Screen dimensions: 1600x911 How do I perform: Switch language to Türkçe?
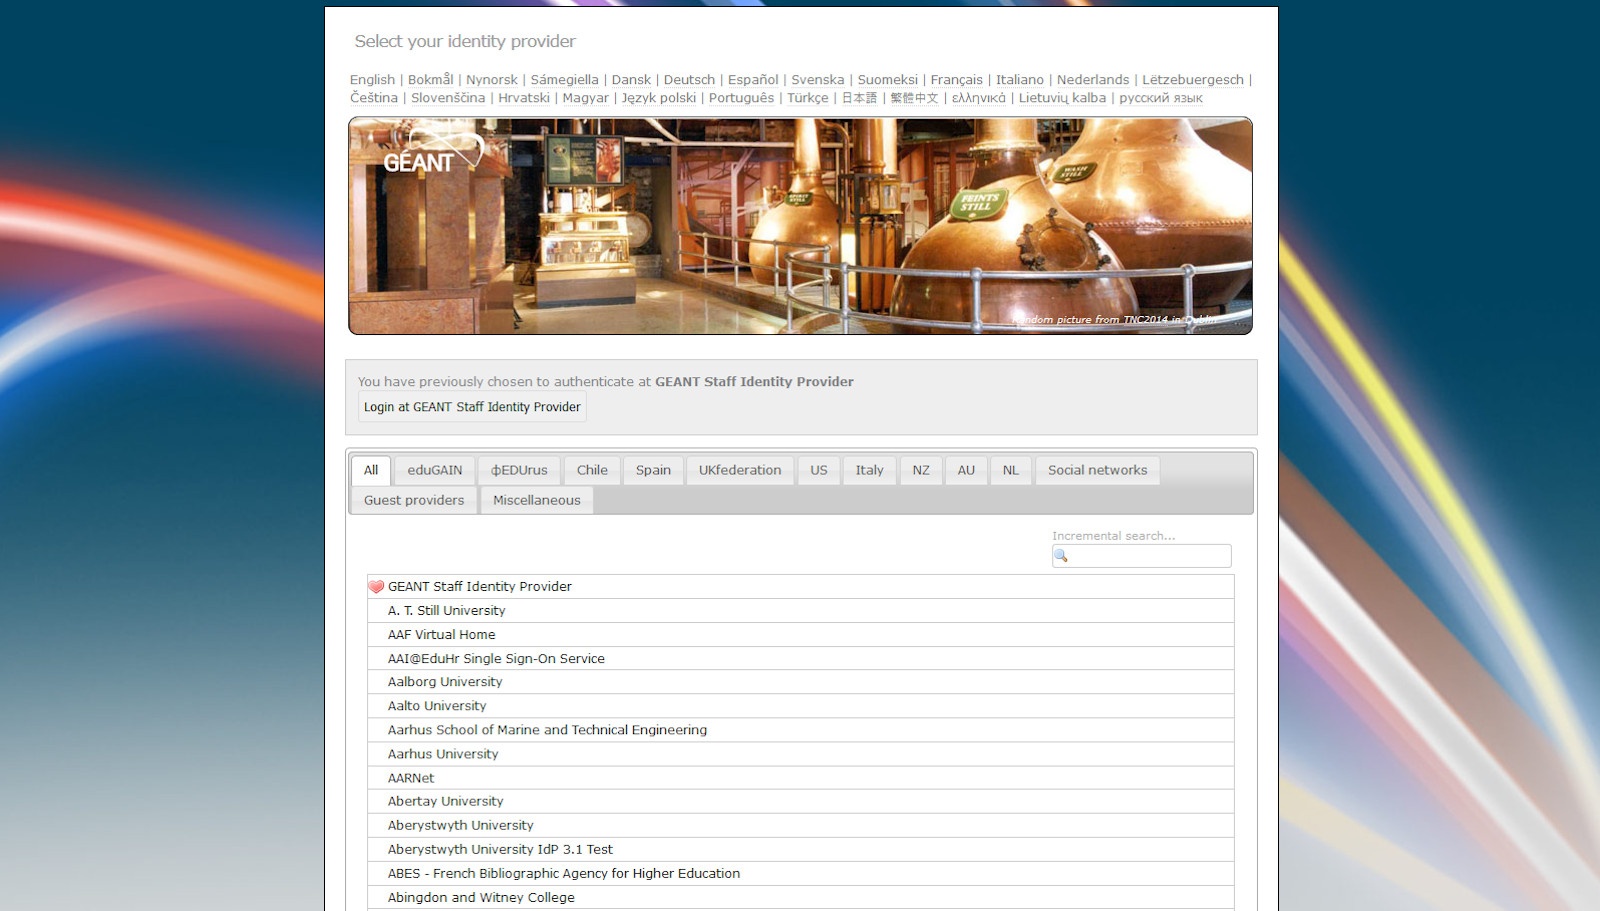coord(808,98)
